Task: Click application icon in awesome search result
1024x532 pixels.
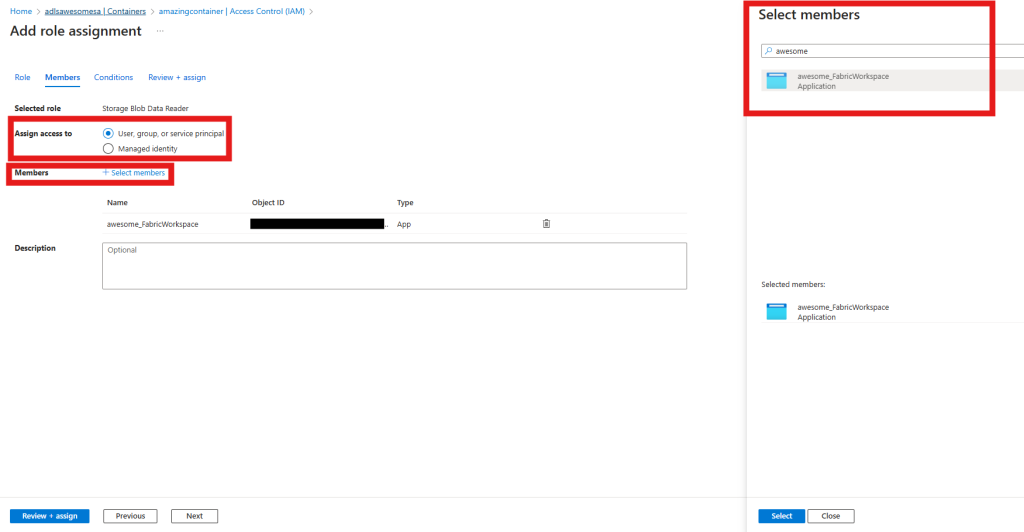Action: (x=776, y=81)
